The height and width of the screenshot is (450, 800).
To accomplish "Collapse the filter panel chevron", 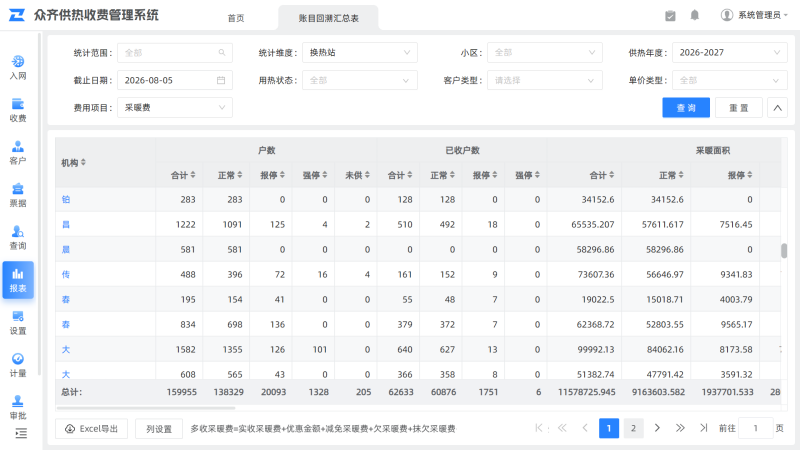I will point(777,108).
